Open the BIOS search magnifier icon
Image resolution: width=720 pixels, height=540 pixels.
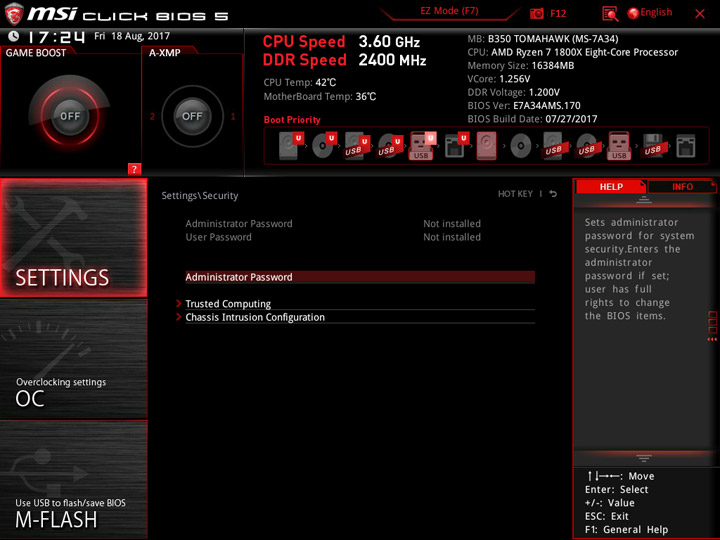[610, 14]
